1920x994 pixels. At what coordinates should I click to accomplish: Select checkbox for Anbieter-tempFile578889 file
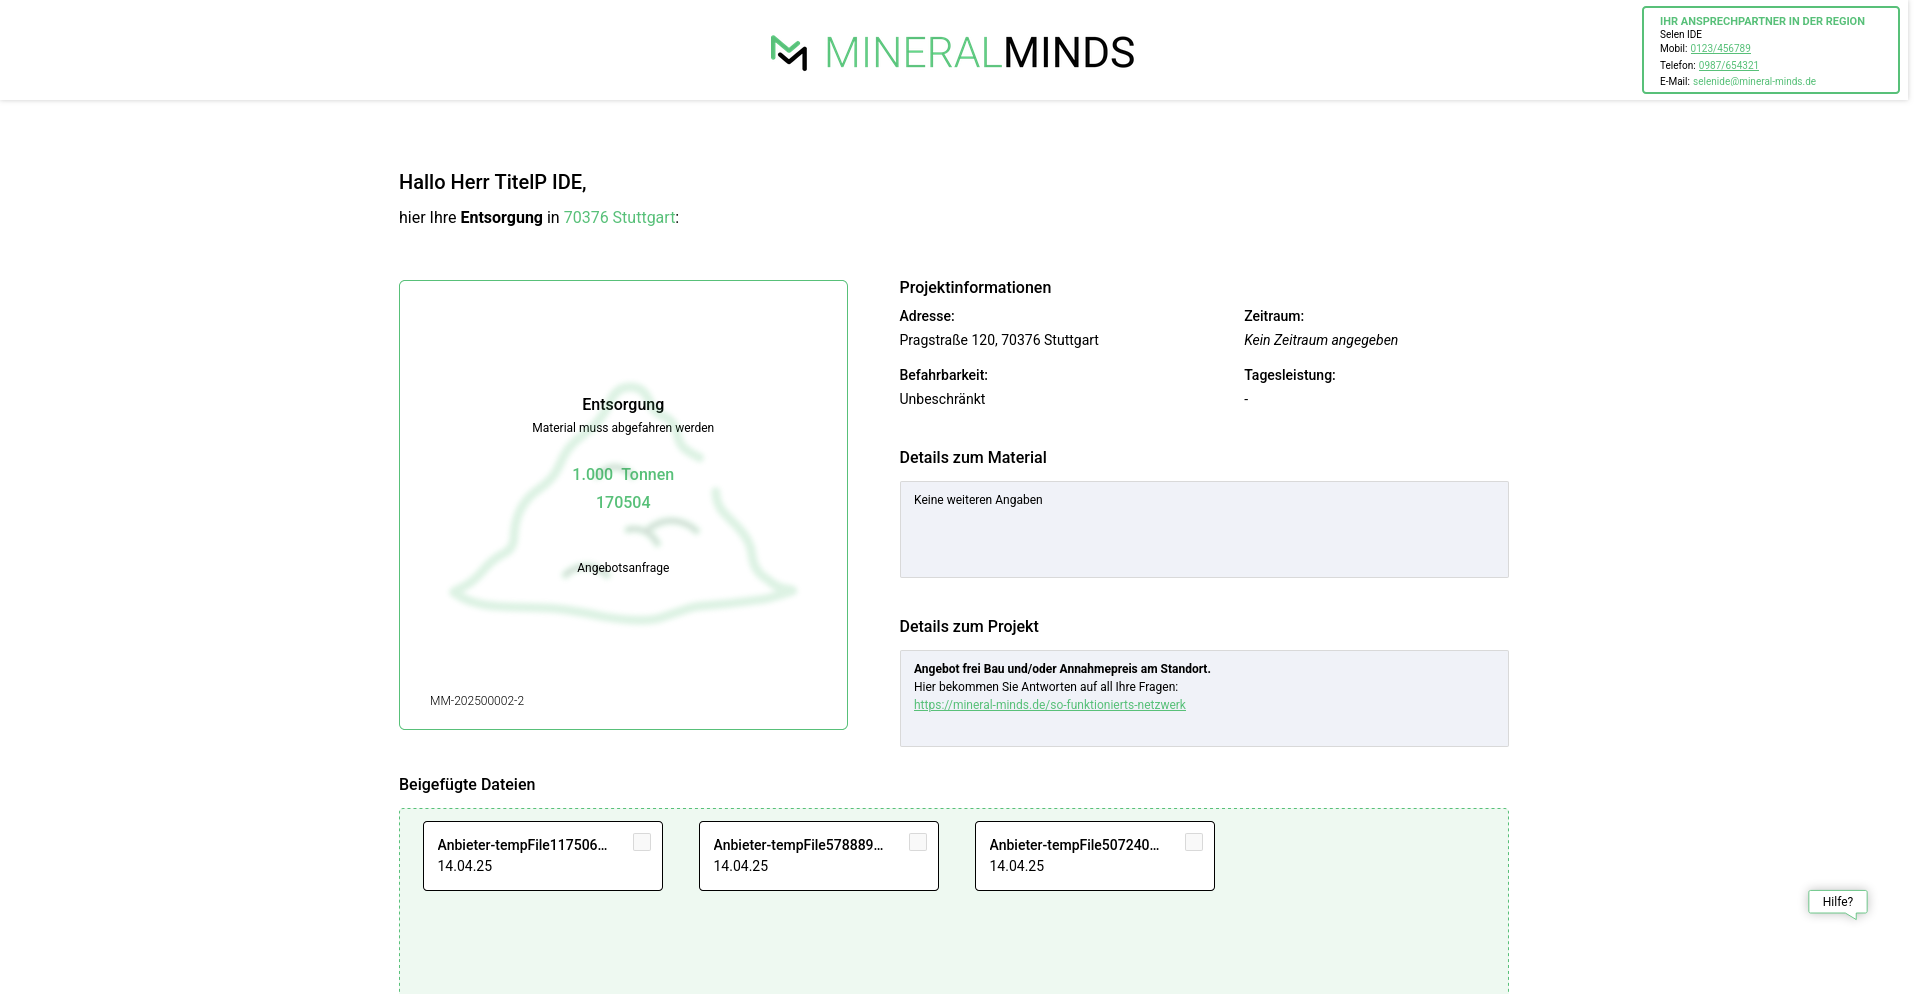918,843
